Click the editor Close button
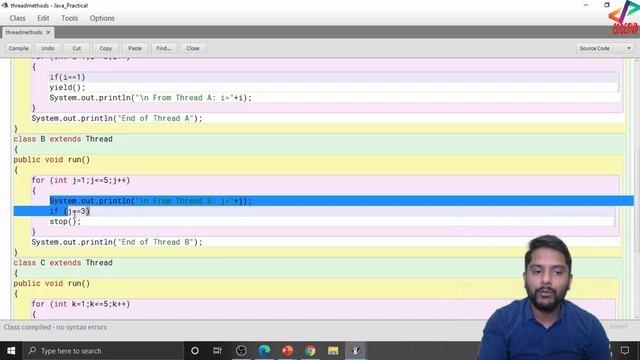This screenshot has height=360, width=640. [x=193, y=48]
